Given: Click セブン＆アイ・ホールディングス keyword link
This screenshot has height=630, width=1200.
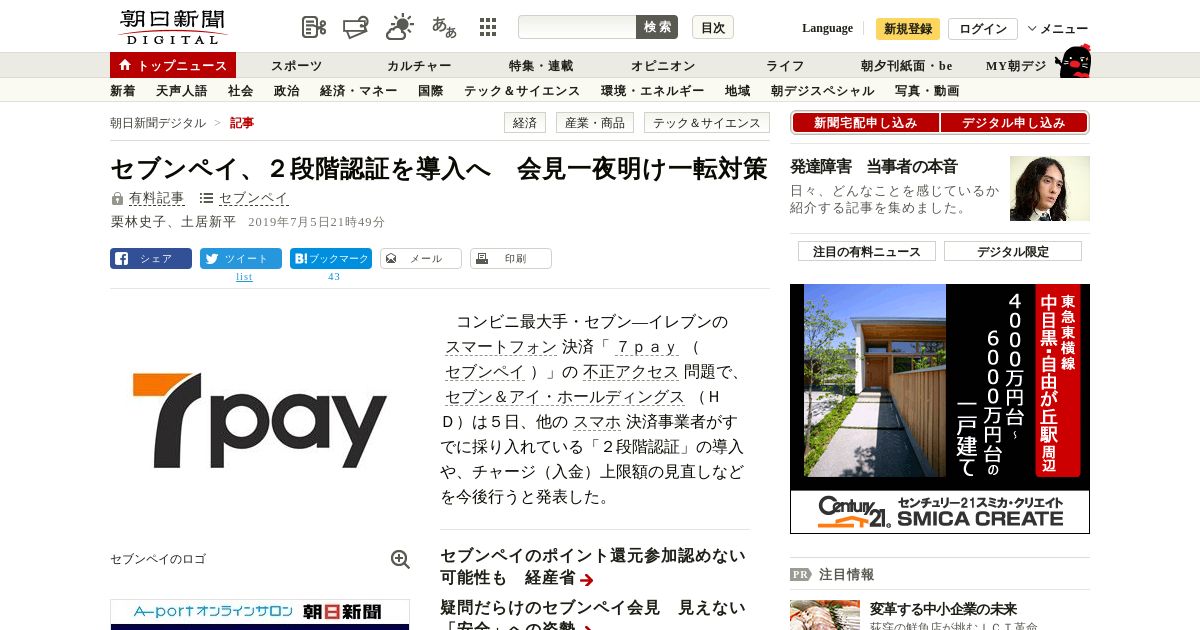Looking at the screenshot, I should point(565,397).
